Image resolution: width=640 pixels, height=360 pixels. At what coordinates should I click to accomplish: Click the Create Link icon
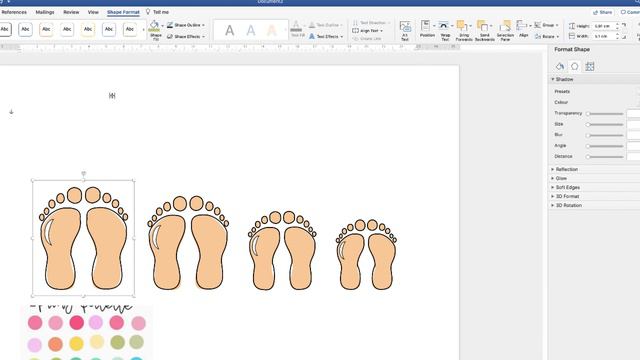click(356, 39)
